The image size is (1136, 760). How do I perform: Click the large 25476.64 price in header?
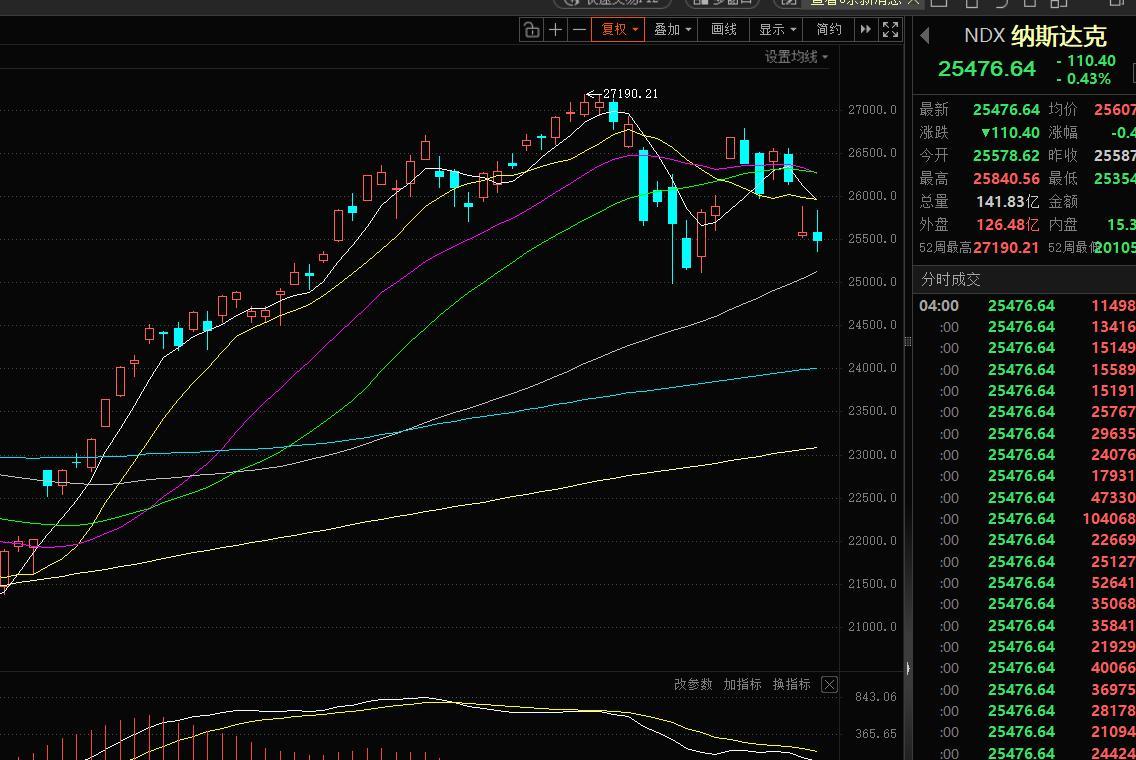coord(986,69)
